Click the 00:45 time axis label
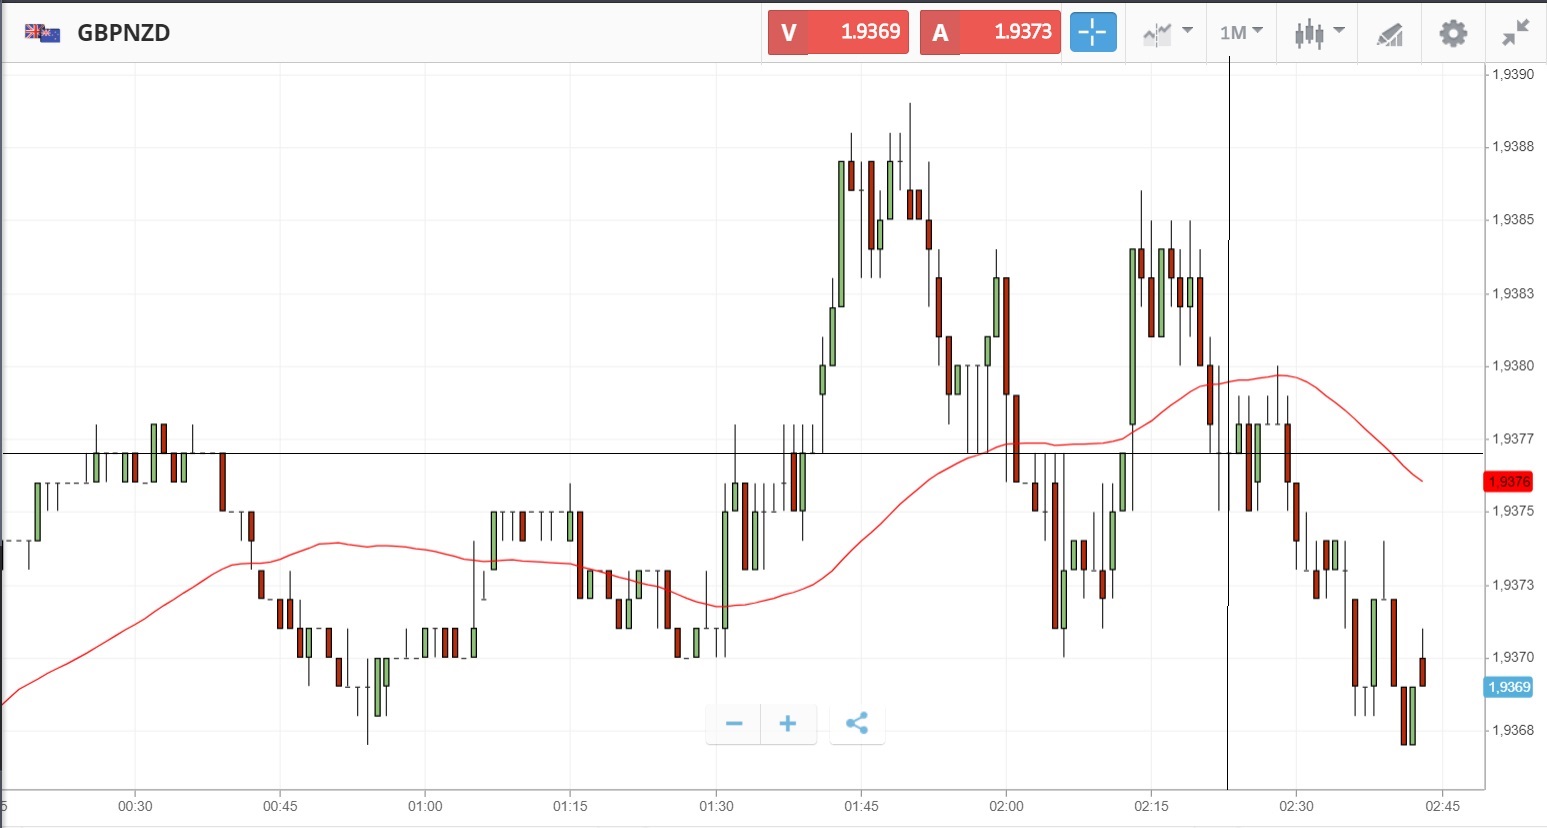The height and width of the screenshot is (828, 1547). point(280,806)
